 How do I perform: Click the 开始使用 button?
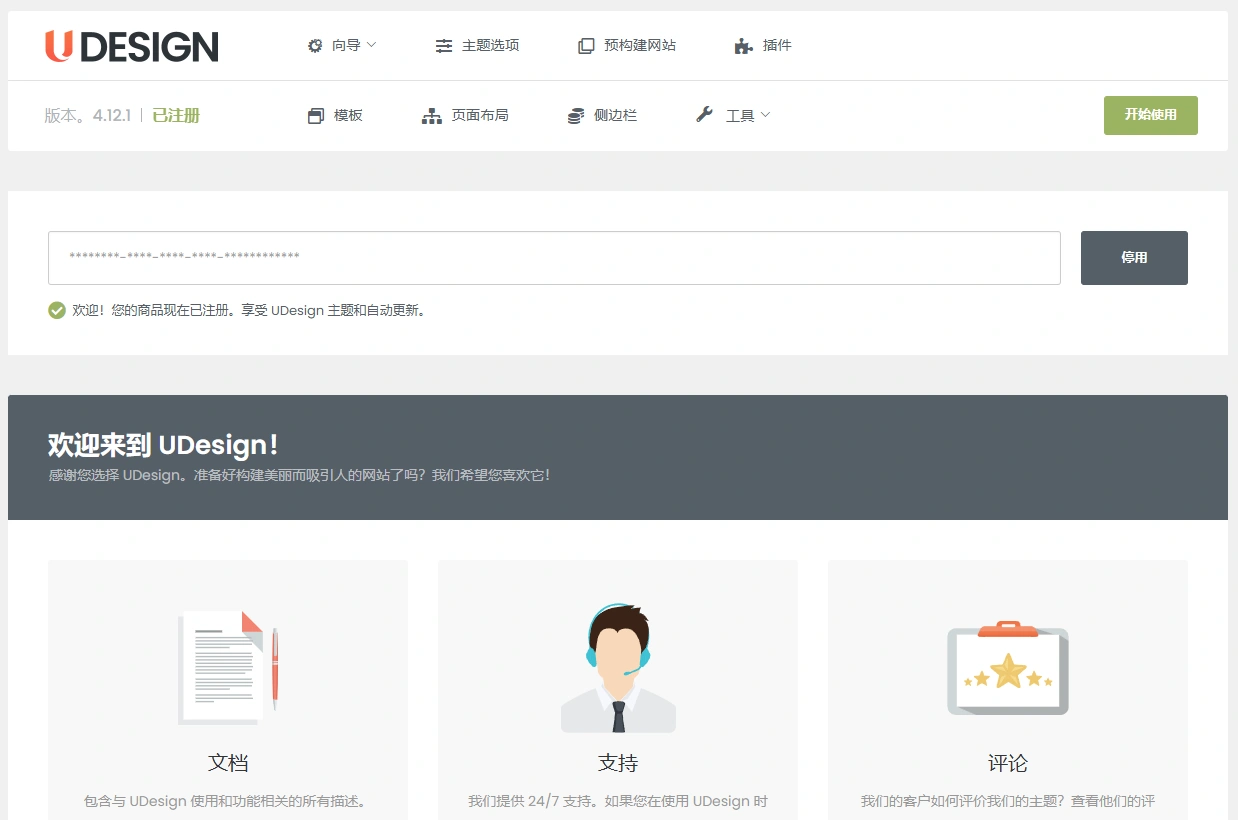pos(1150,115)
